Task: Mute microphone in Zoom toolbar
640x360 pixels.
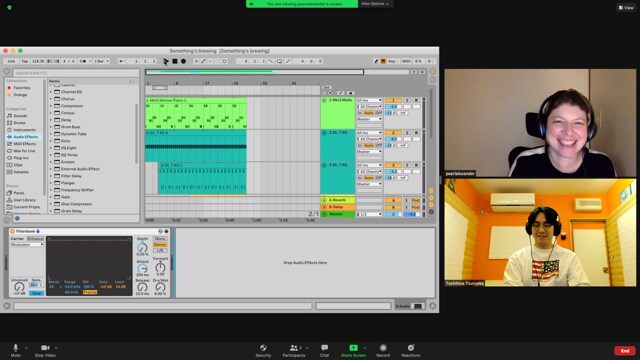Action: pos(16,350)
